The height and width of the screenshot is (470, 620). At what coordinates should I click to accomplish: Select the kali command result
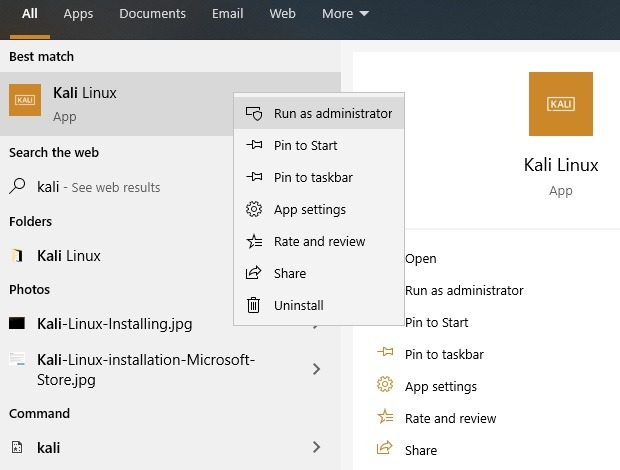tap(170, 447)
